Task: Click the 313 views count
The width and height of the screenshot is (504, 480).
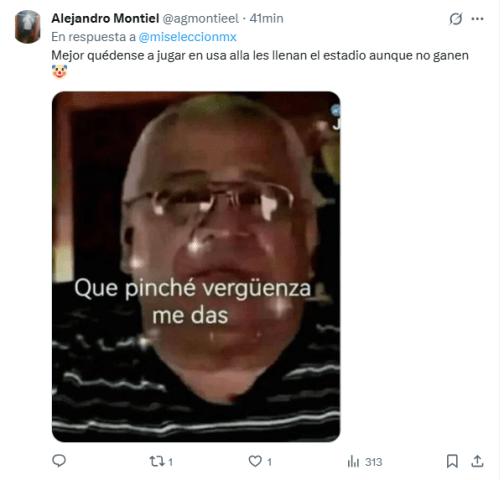Action: click(373, 462)
